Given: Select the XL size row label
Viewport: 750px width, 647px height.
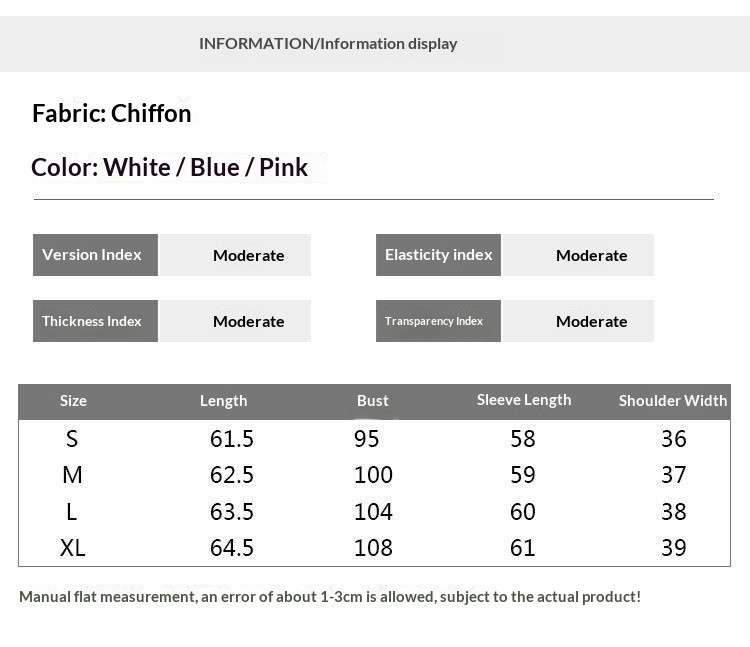Looking at the screenshot, I should point(73,547).
